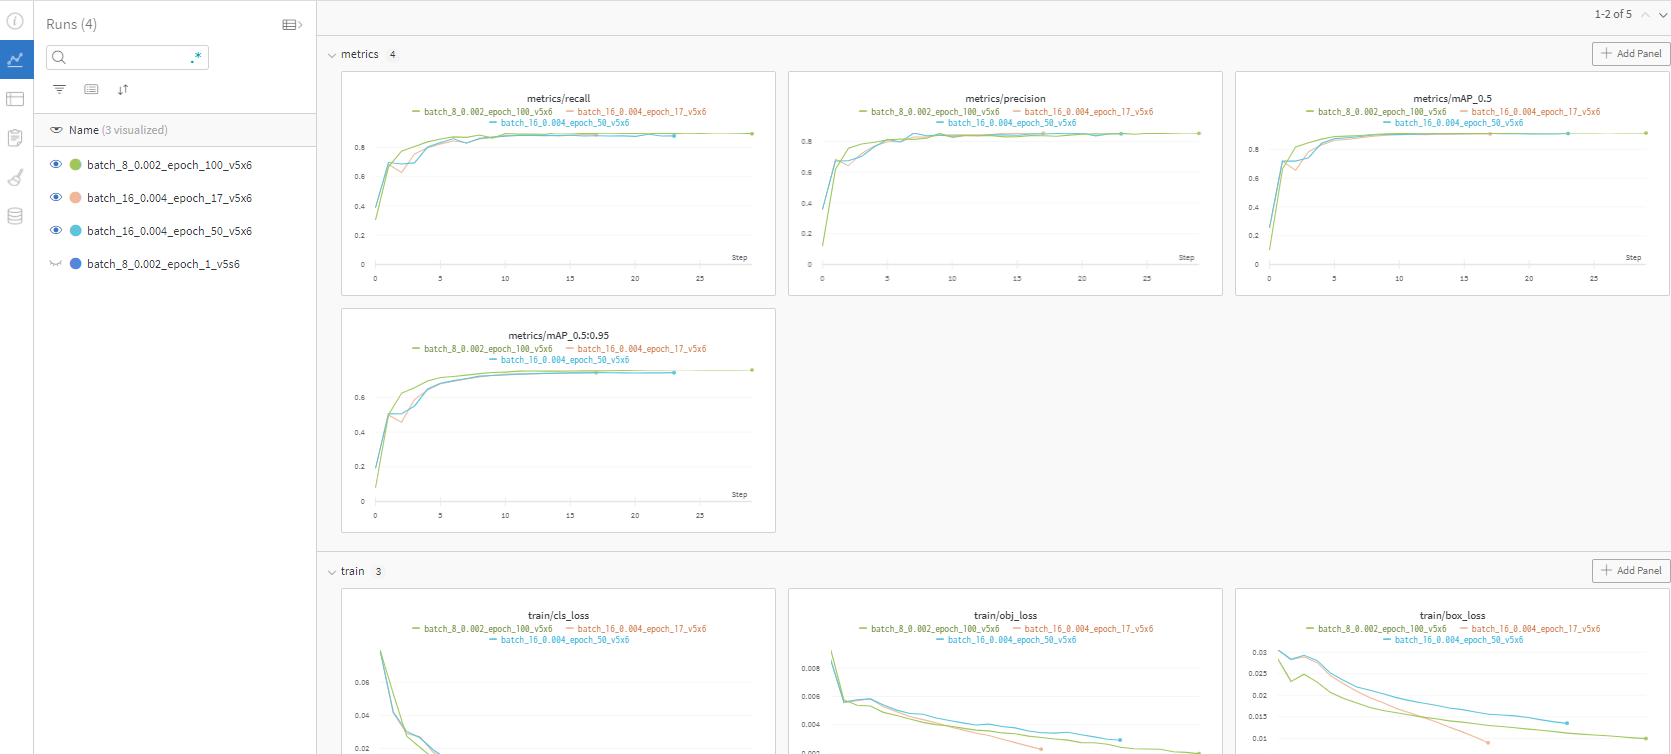Select the metrics/mAP_0.5:0.95 chart
1671x754 pixels.
558,421
